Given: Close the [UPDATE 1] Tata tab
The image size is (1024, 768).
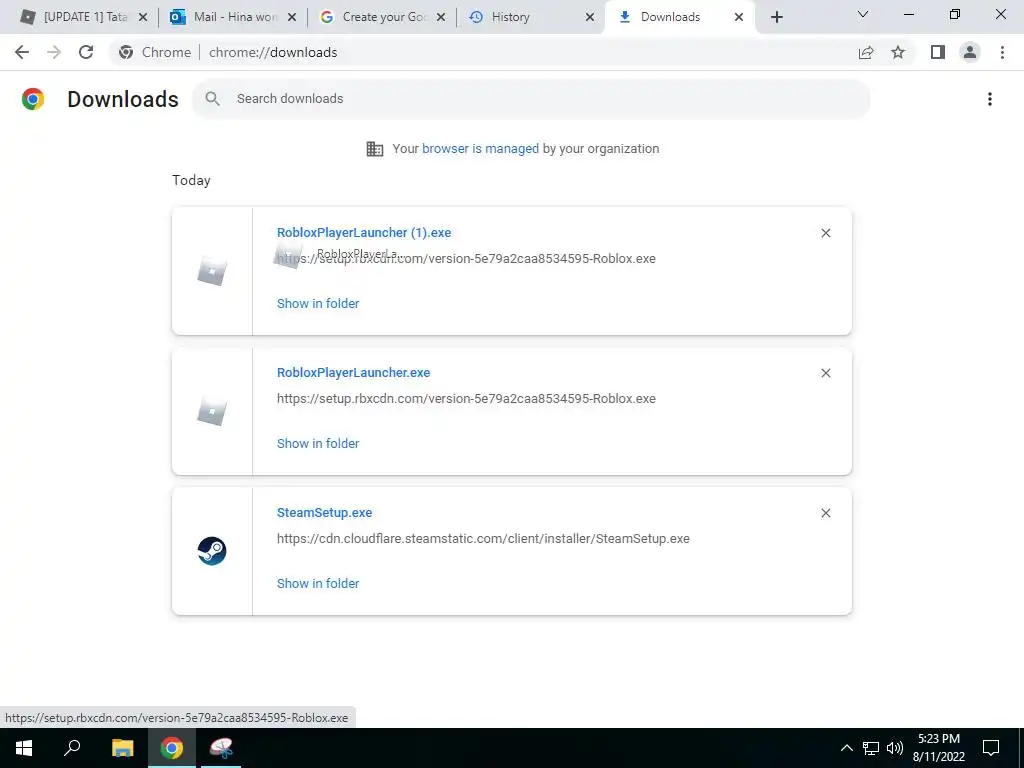Looking at the screenshot, I should coord(143,17).
